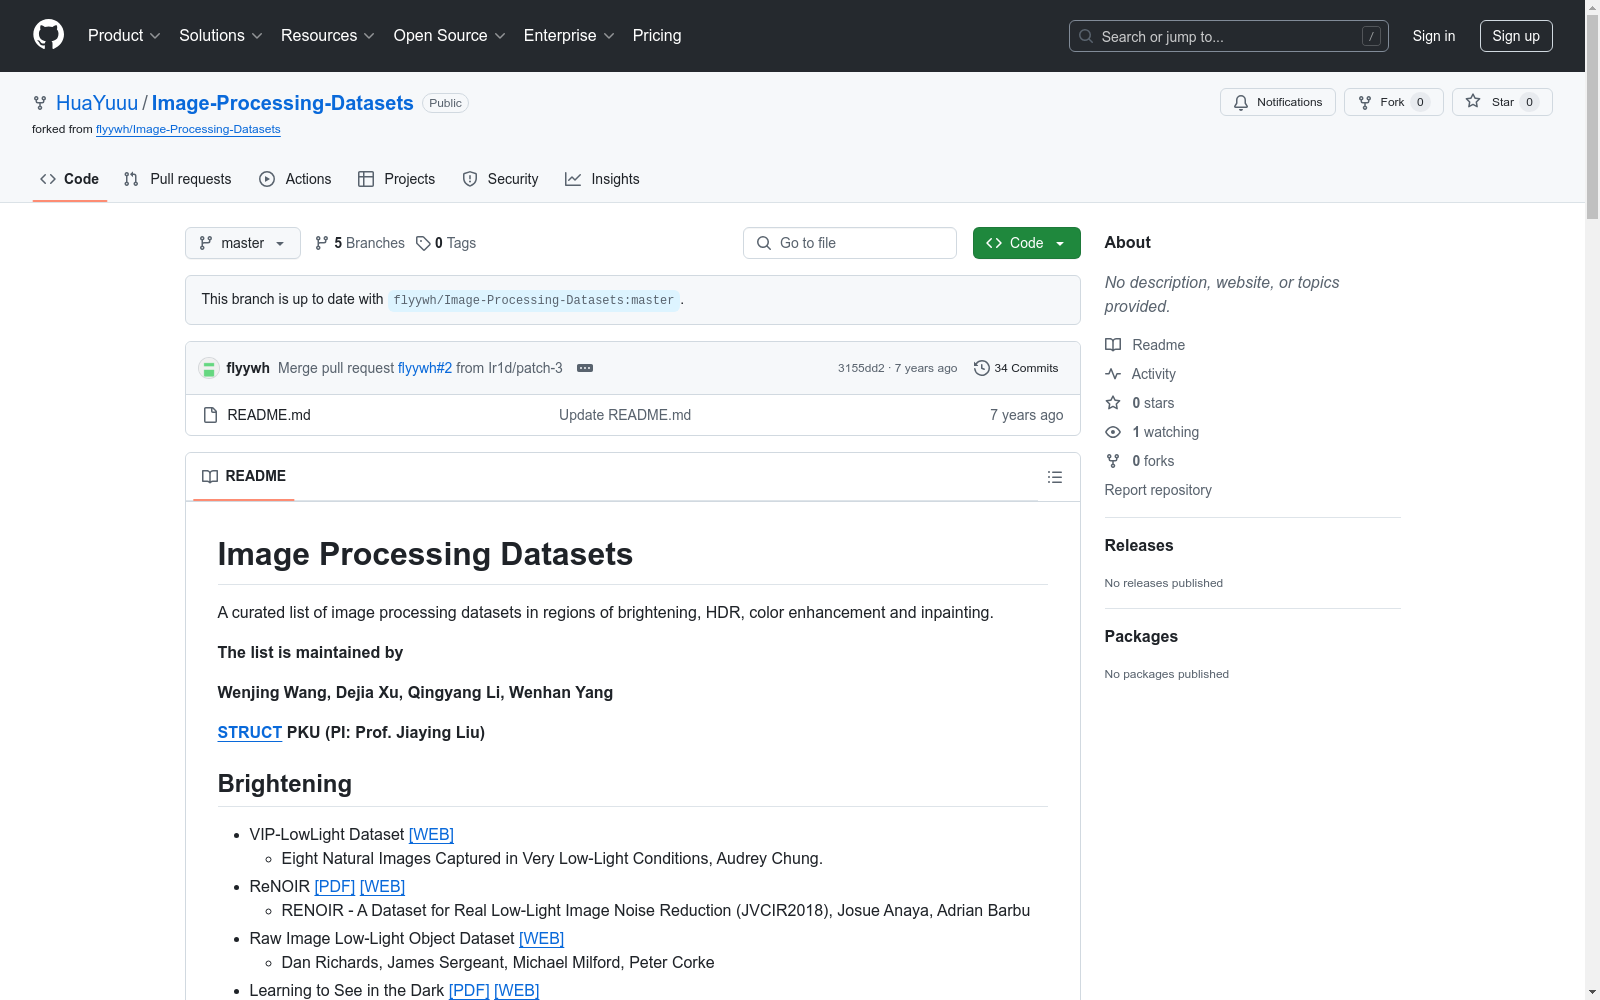This screenshot has width=1600, height=1000.
Task: Open the 34 Commits history
Action: [1016, 368]
